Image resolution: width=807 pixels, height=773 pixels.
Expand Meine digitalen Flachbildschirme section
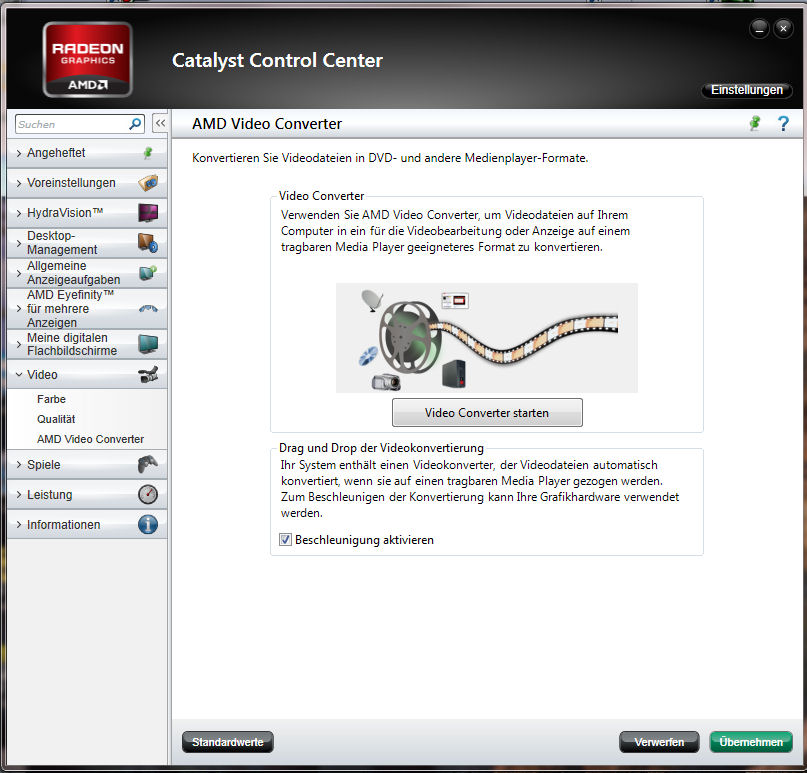tap(87, 344)
